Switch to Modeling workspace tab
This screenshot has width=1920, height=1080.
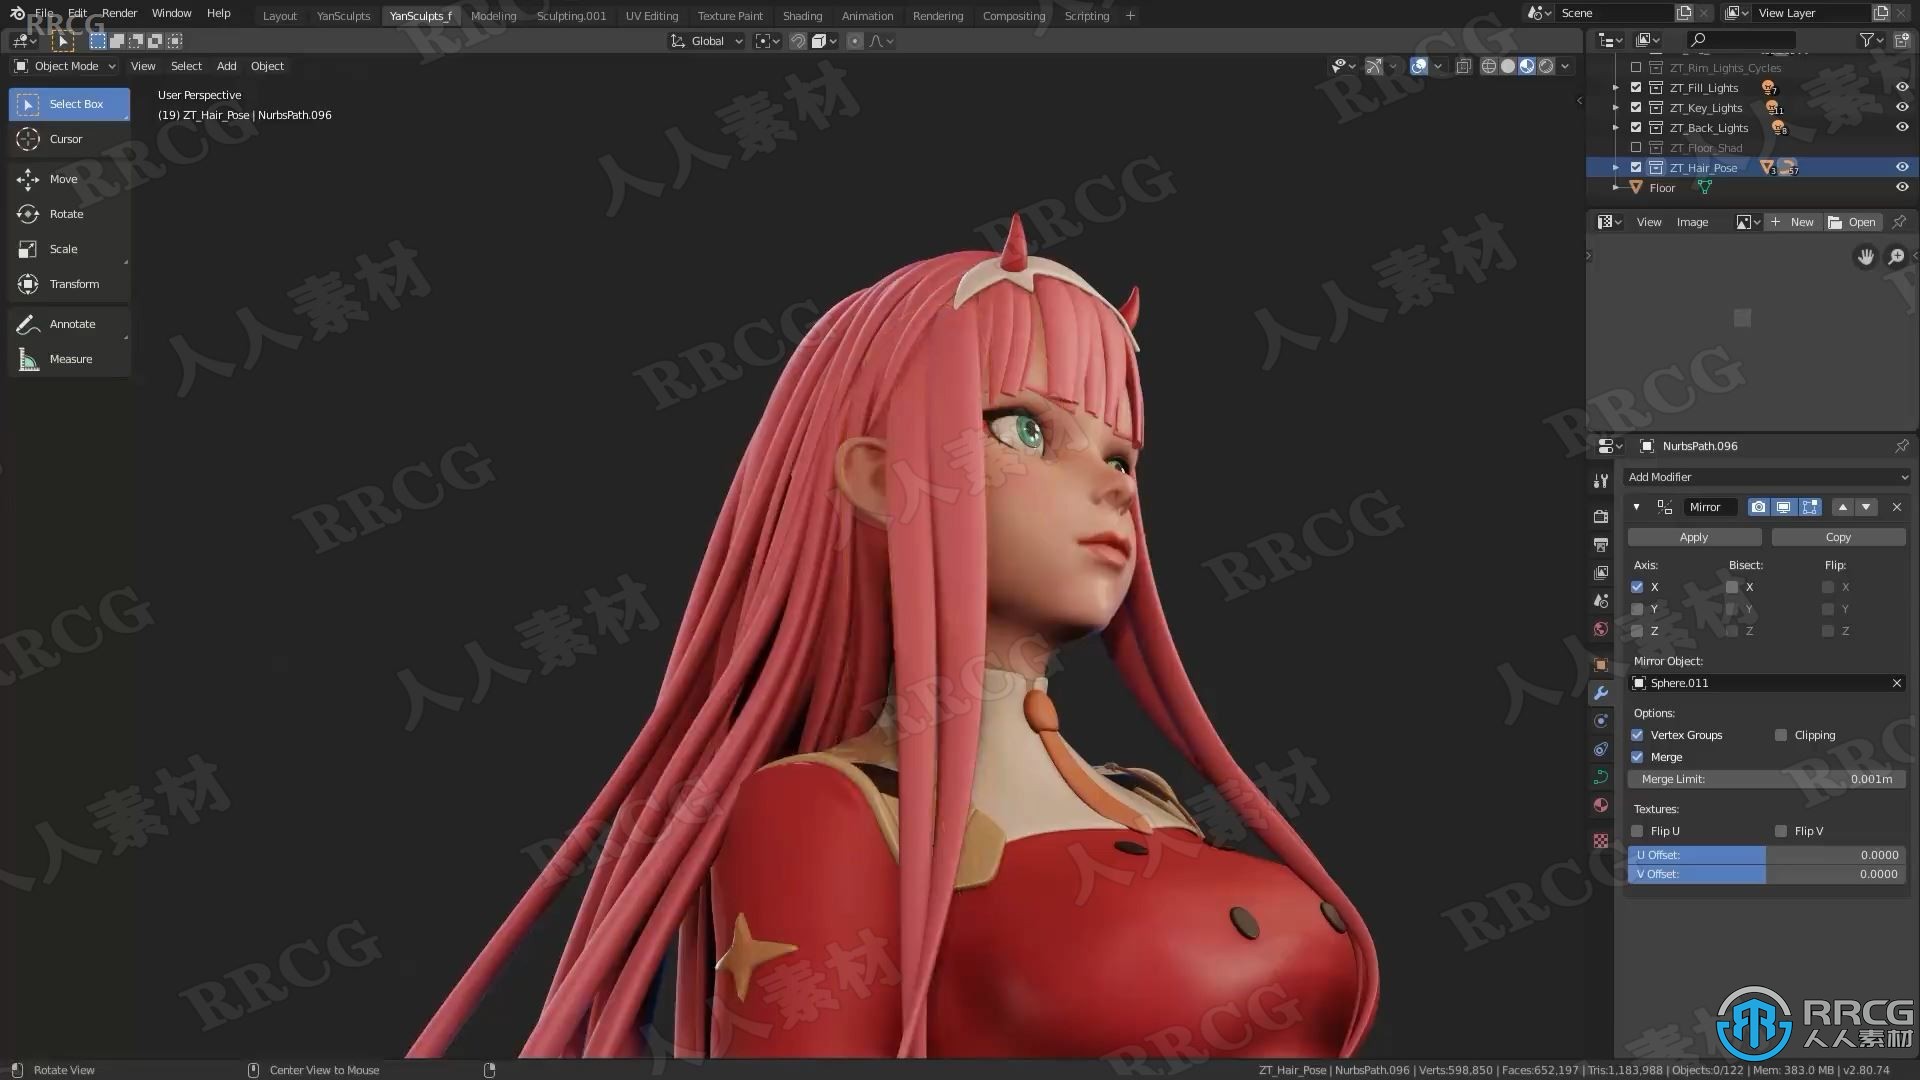[x=494, y=16]
